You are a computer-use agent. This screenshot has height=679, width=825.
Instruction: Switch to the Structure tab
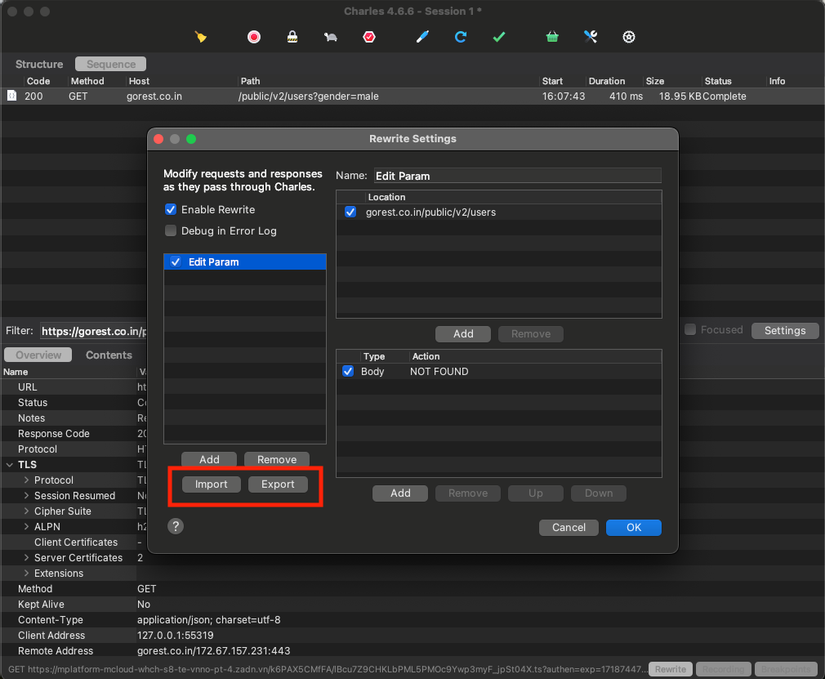coord(39,64)
